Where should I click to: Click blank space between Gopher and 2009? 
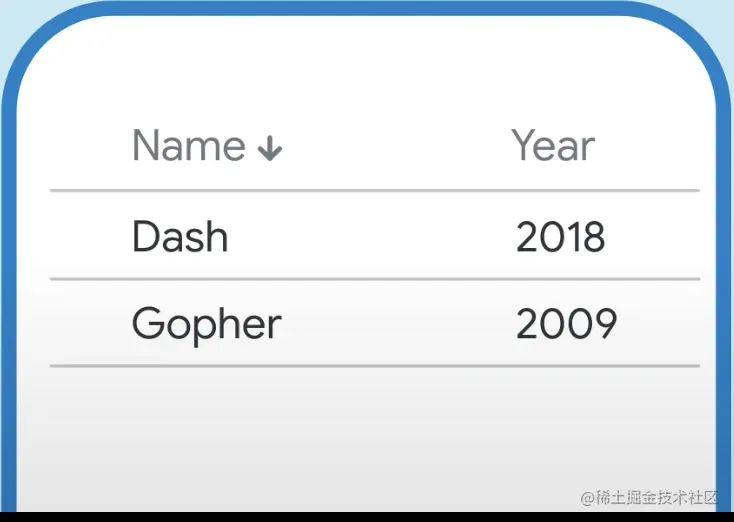click(x=398, y=323)
